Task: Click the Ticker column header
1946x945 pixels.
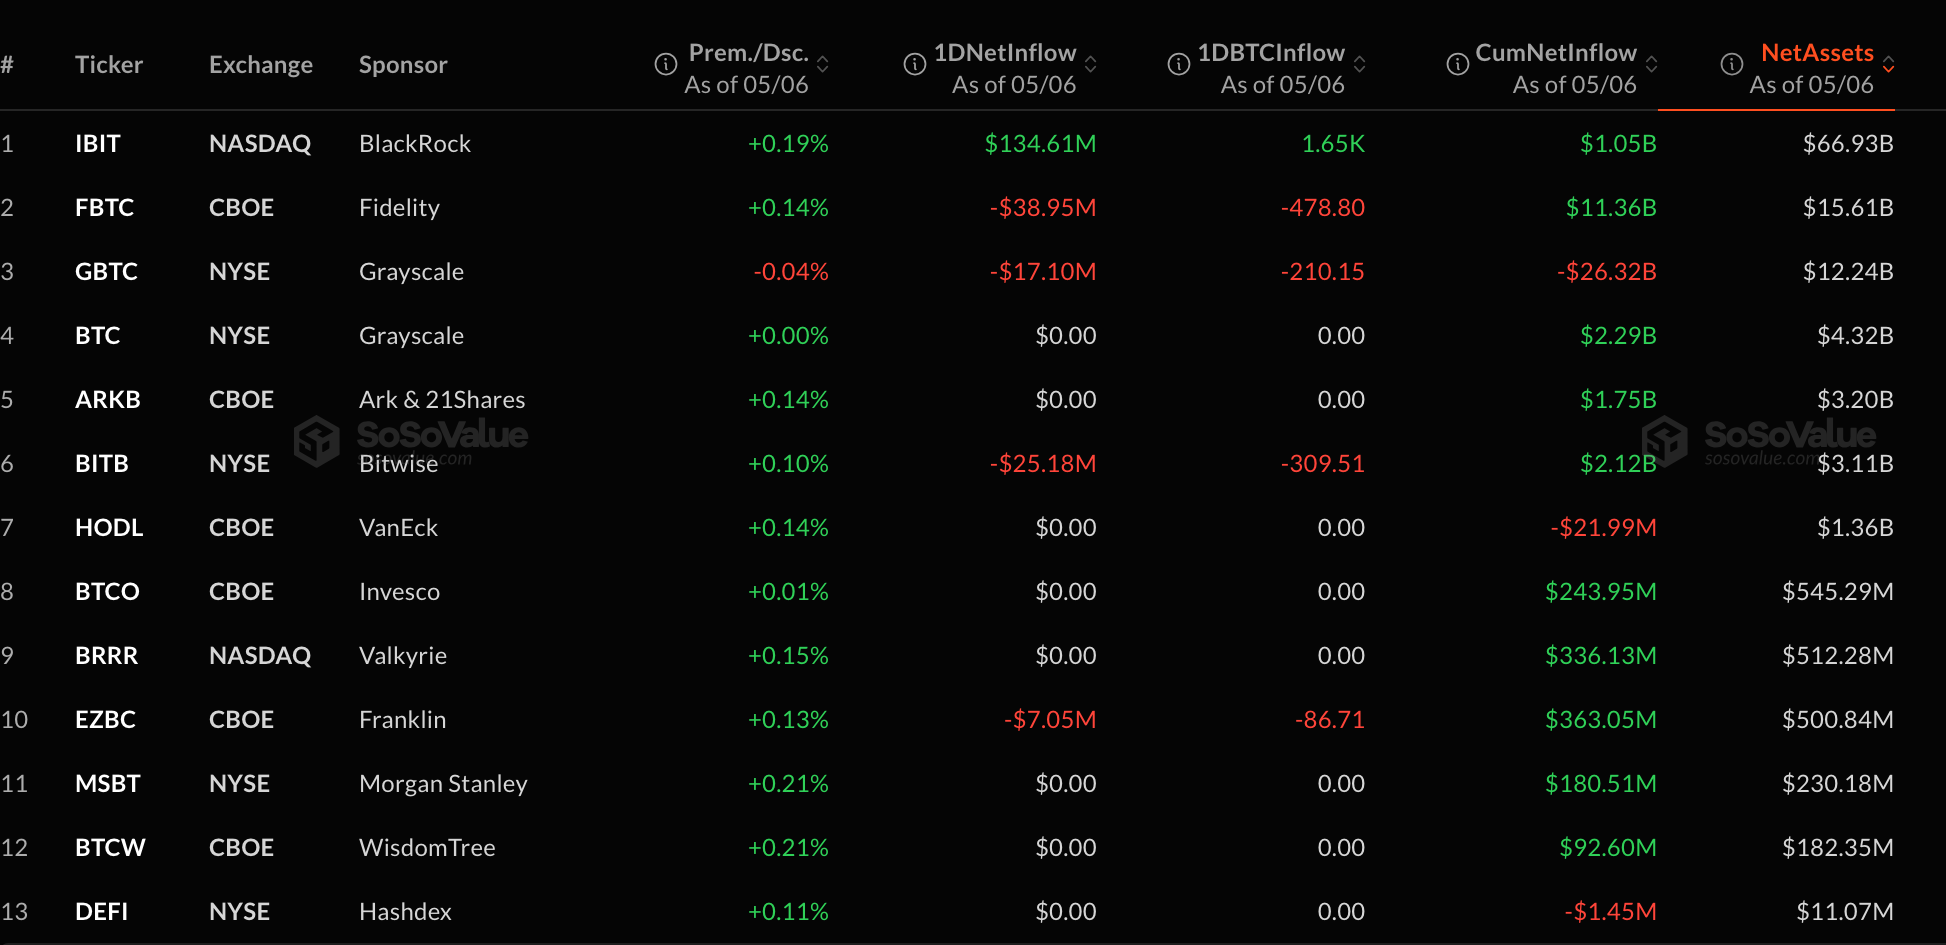Action: click(x=109, y=65)
